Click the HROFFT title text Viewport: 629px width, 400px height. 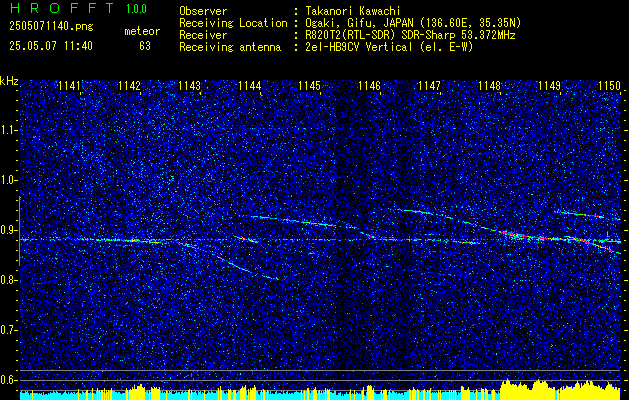pos(62,8)
